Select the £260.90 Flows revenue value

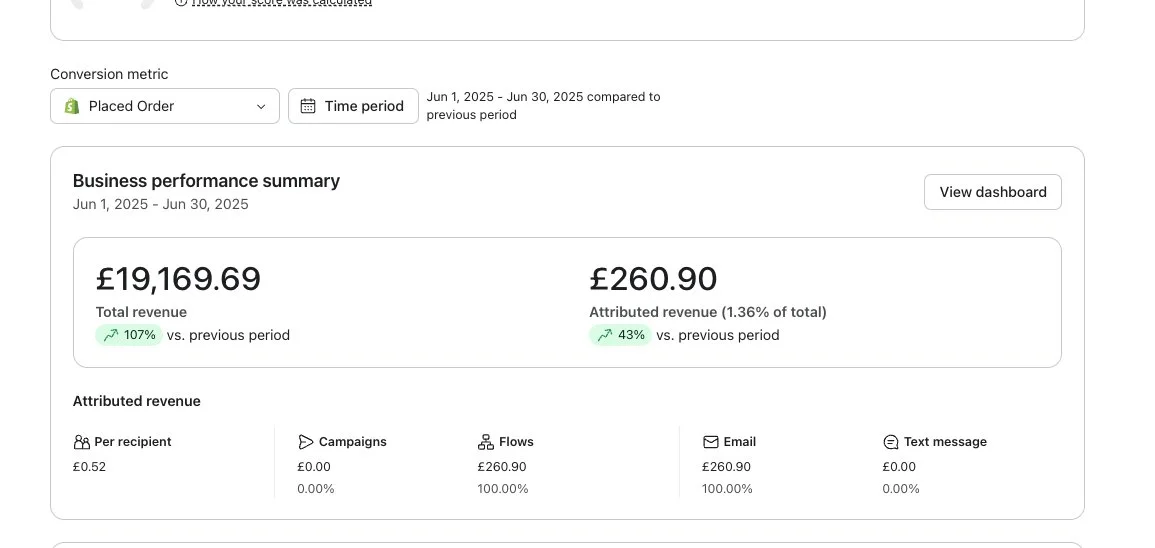coord(502,467)
